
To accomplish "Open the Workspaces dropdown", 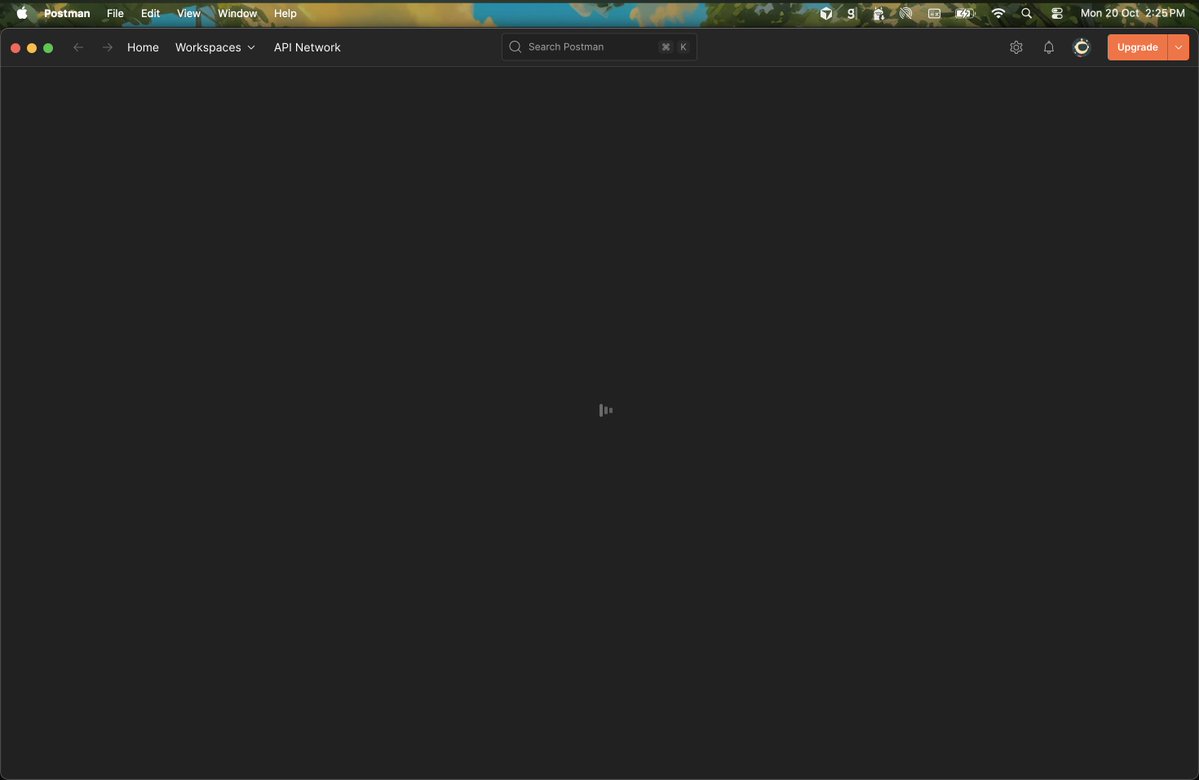I will click(x=215, y=47).
